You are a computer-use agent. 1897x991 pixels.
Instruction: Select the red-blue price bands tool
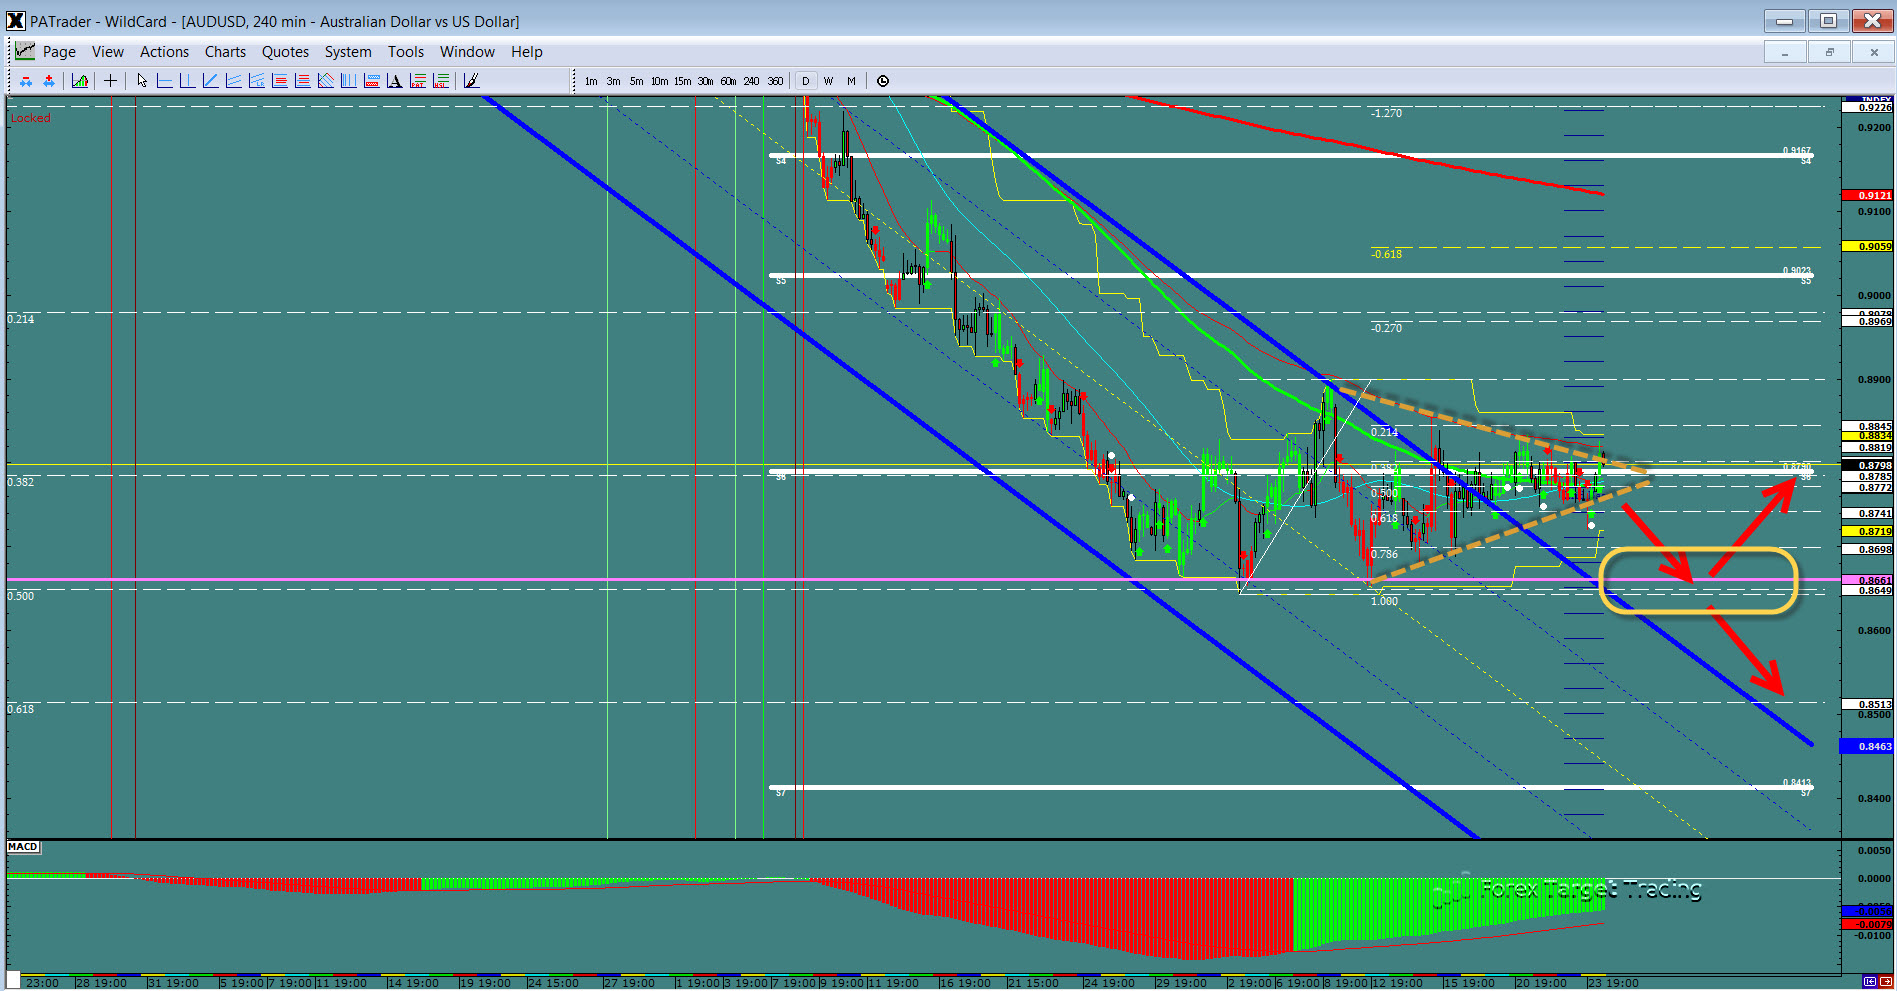372,81
